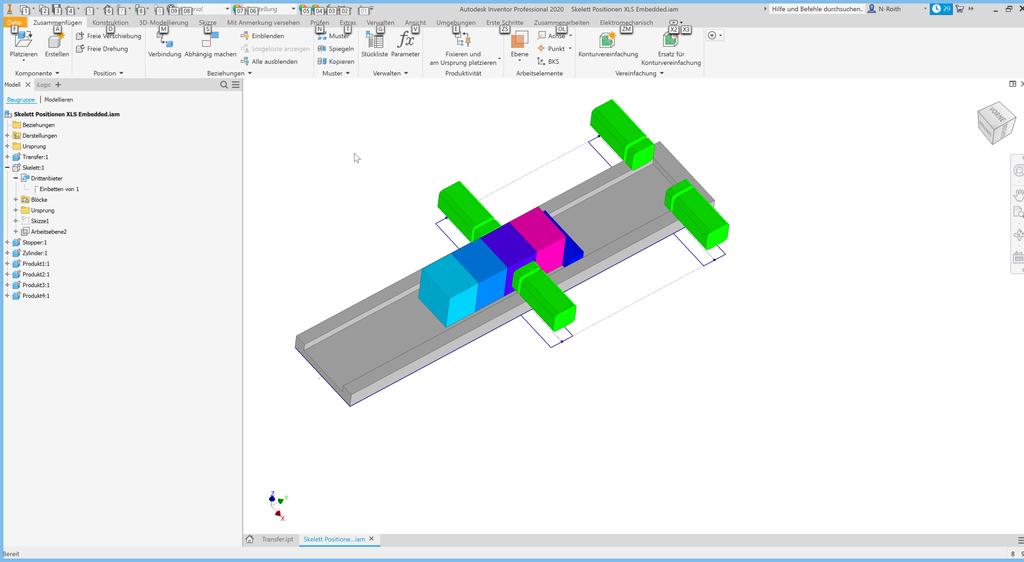Expand the Stopper:1 tree node
This screenshot has width=1024, height=562.
click(x=7, y=242)
